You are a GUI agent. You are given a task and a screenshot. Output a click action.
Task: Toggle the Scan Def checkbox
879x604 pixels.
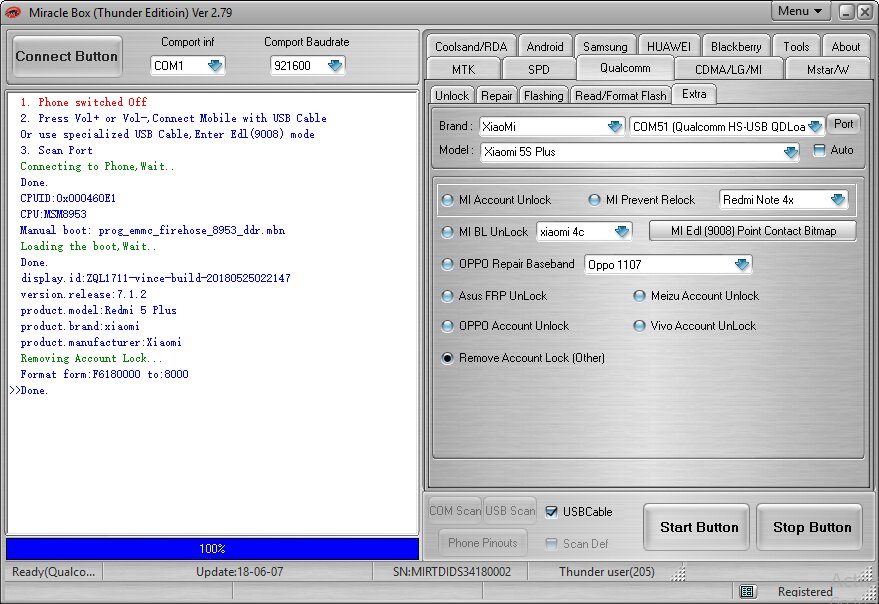click(x=552, y=543)
